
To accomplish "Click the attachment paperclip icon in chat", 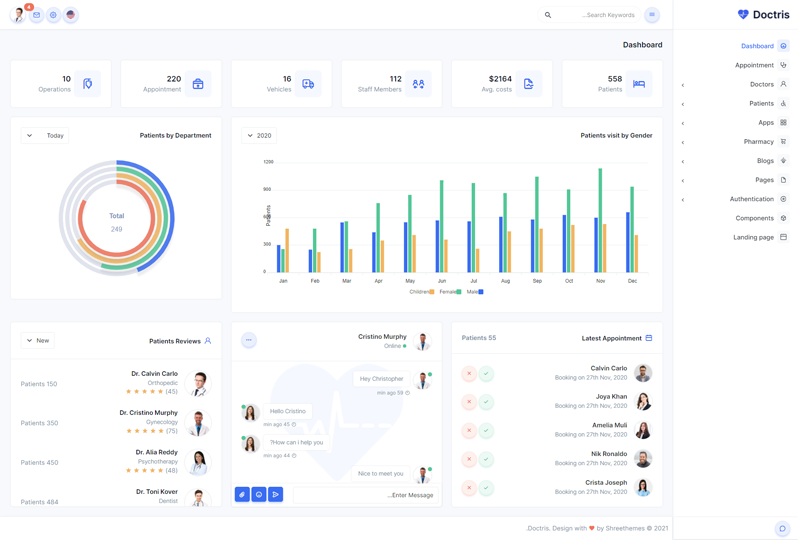I will click(242, 494).
